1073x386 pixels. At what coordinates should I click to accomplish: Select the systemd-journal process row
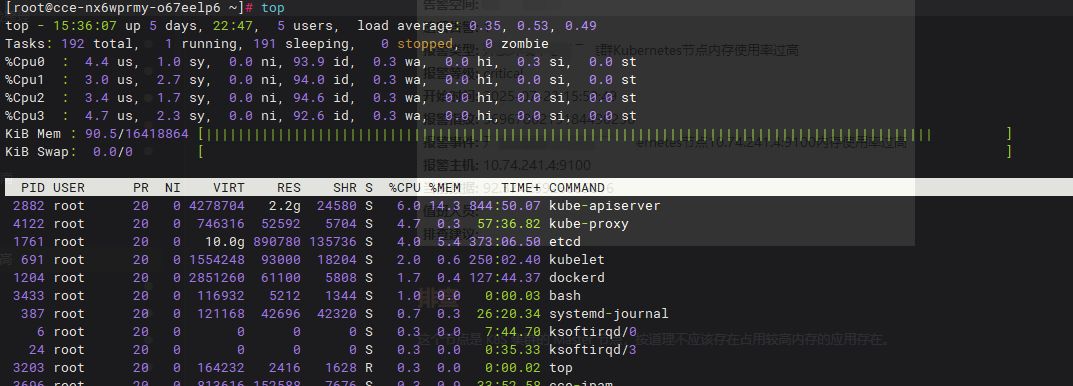point(337,313)
